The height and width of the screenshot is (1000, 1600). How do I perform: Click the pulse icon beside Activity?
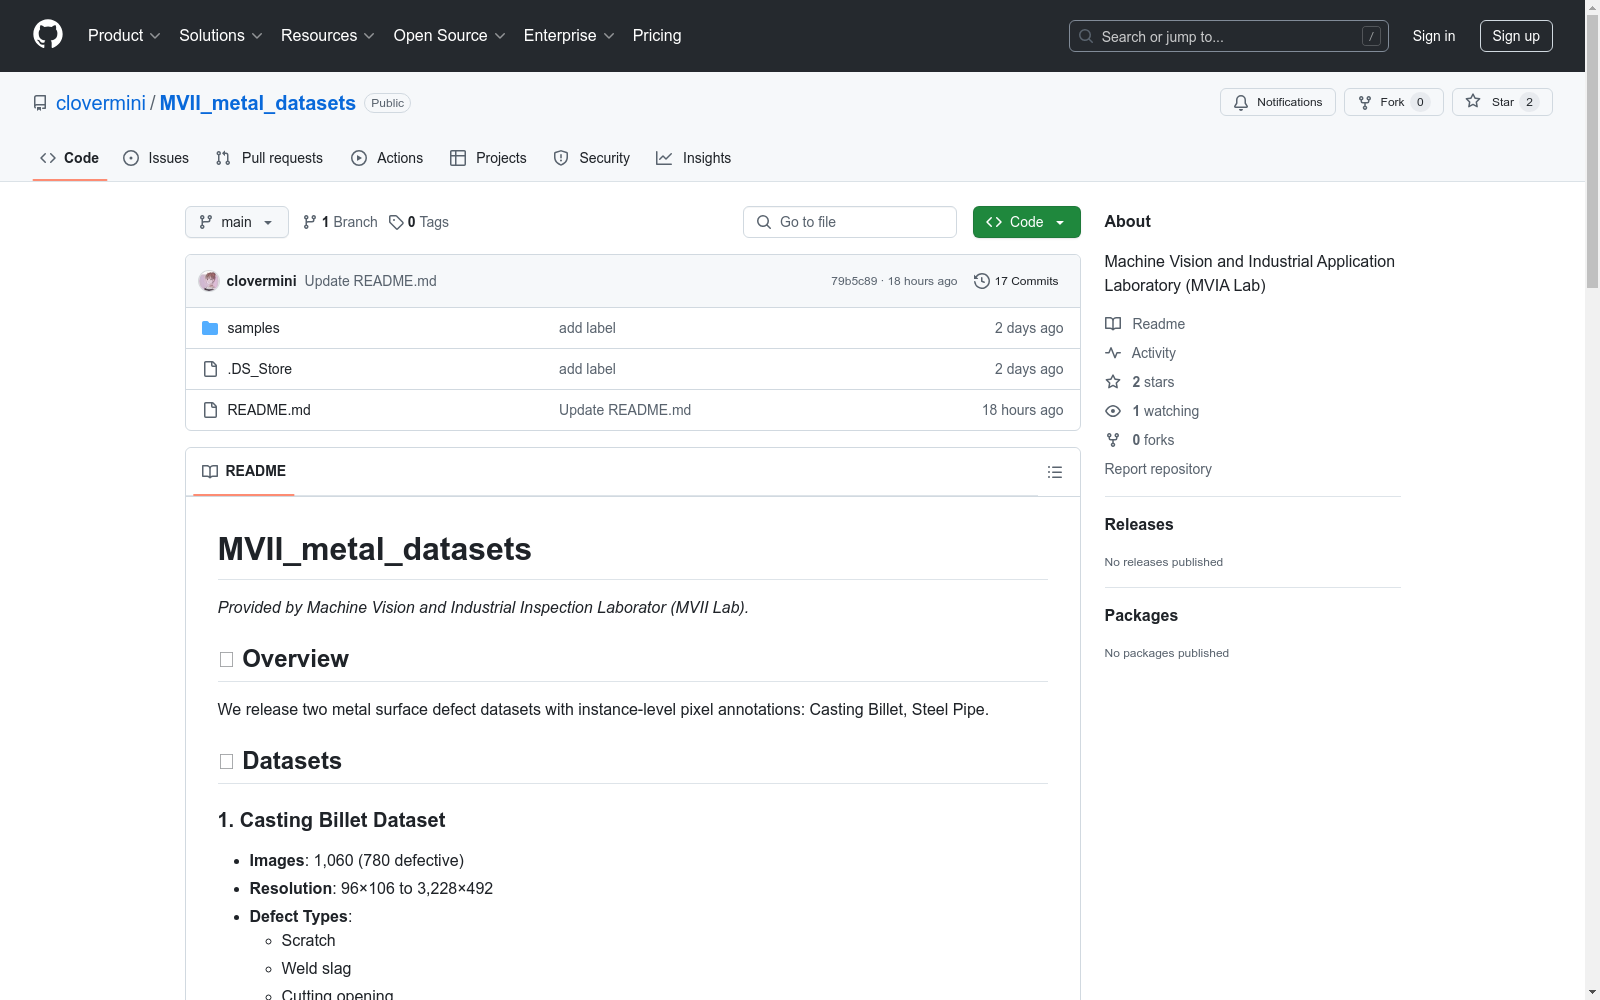(x=1113, y=353)
